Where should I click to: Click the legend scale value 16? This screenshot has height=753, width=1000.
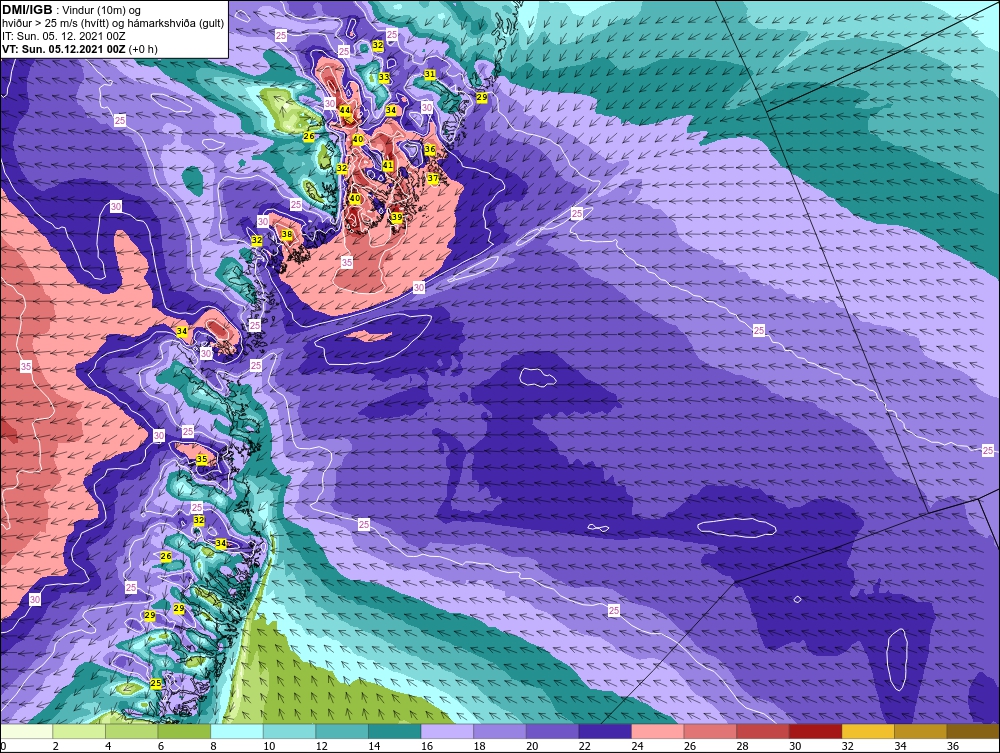(427, 746)
